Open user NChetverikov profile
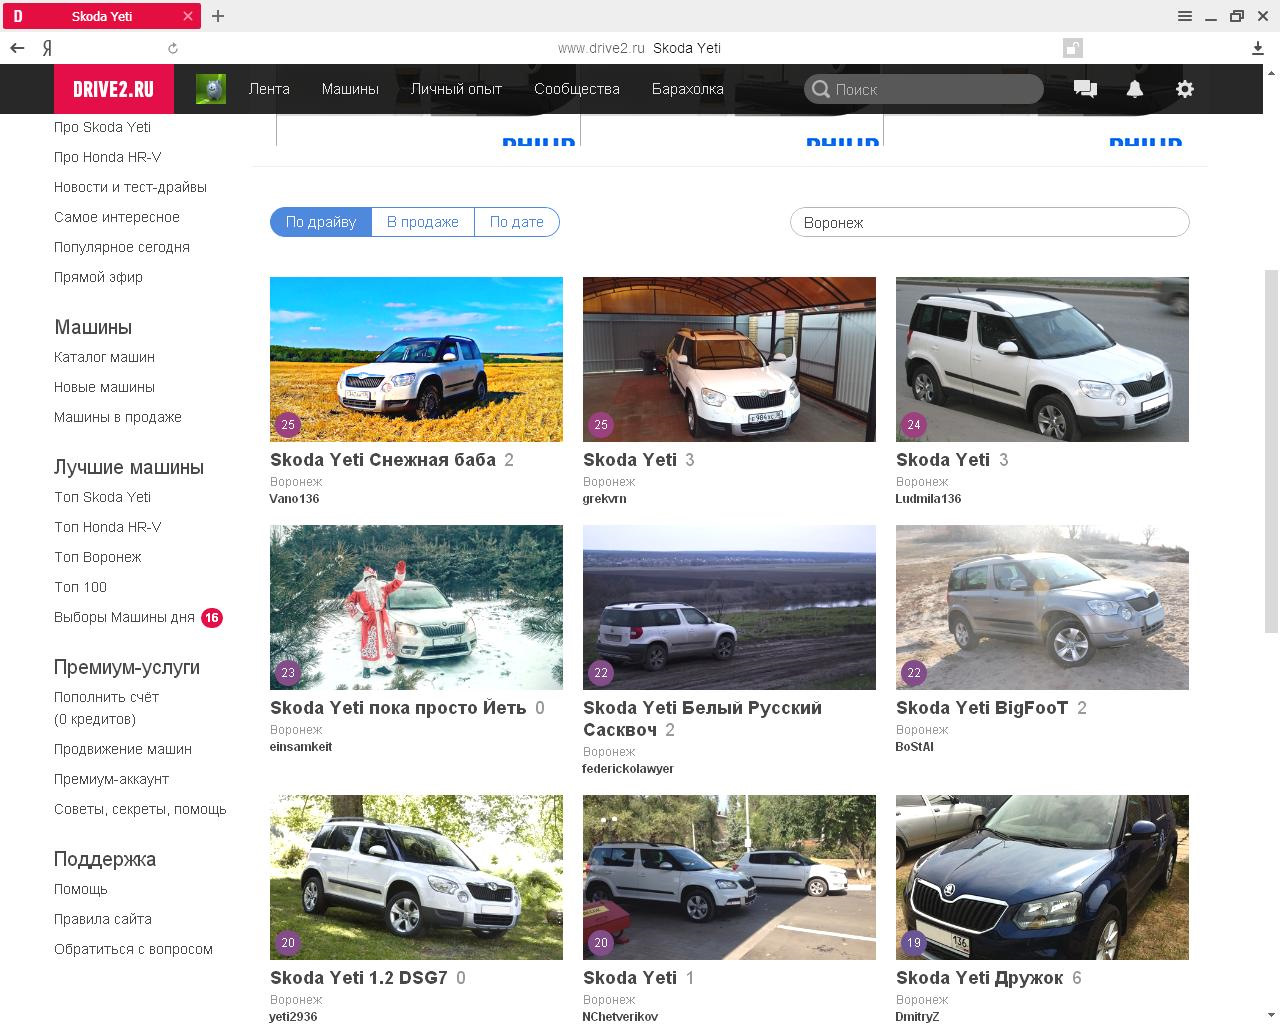Image resolution: width=1280 pixels, height=1024 pixels. point(620,1016)
